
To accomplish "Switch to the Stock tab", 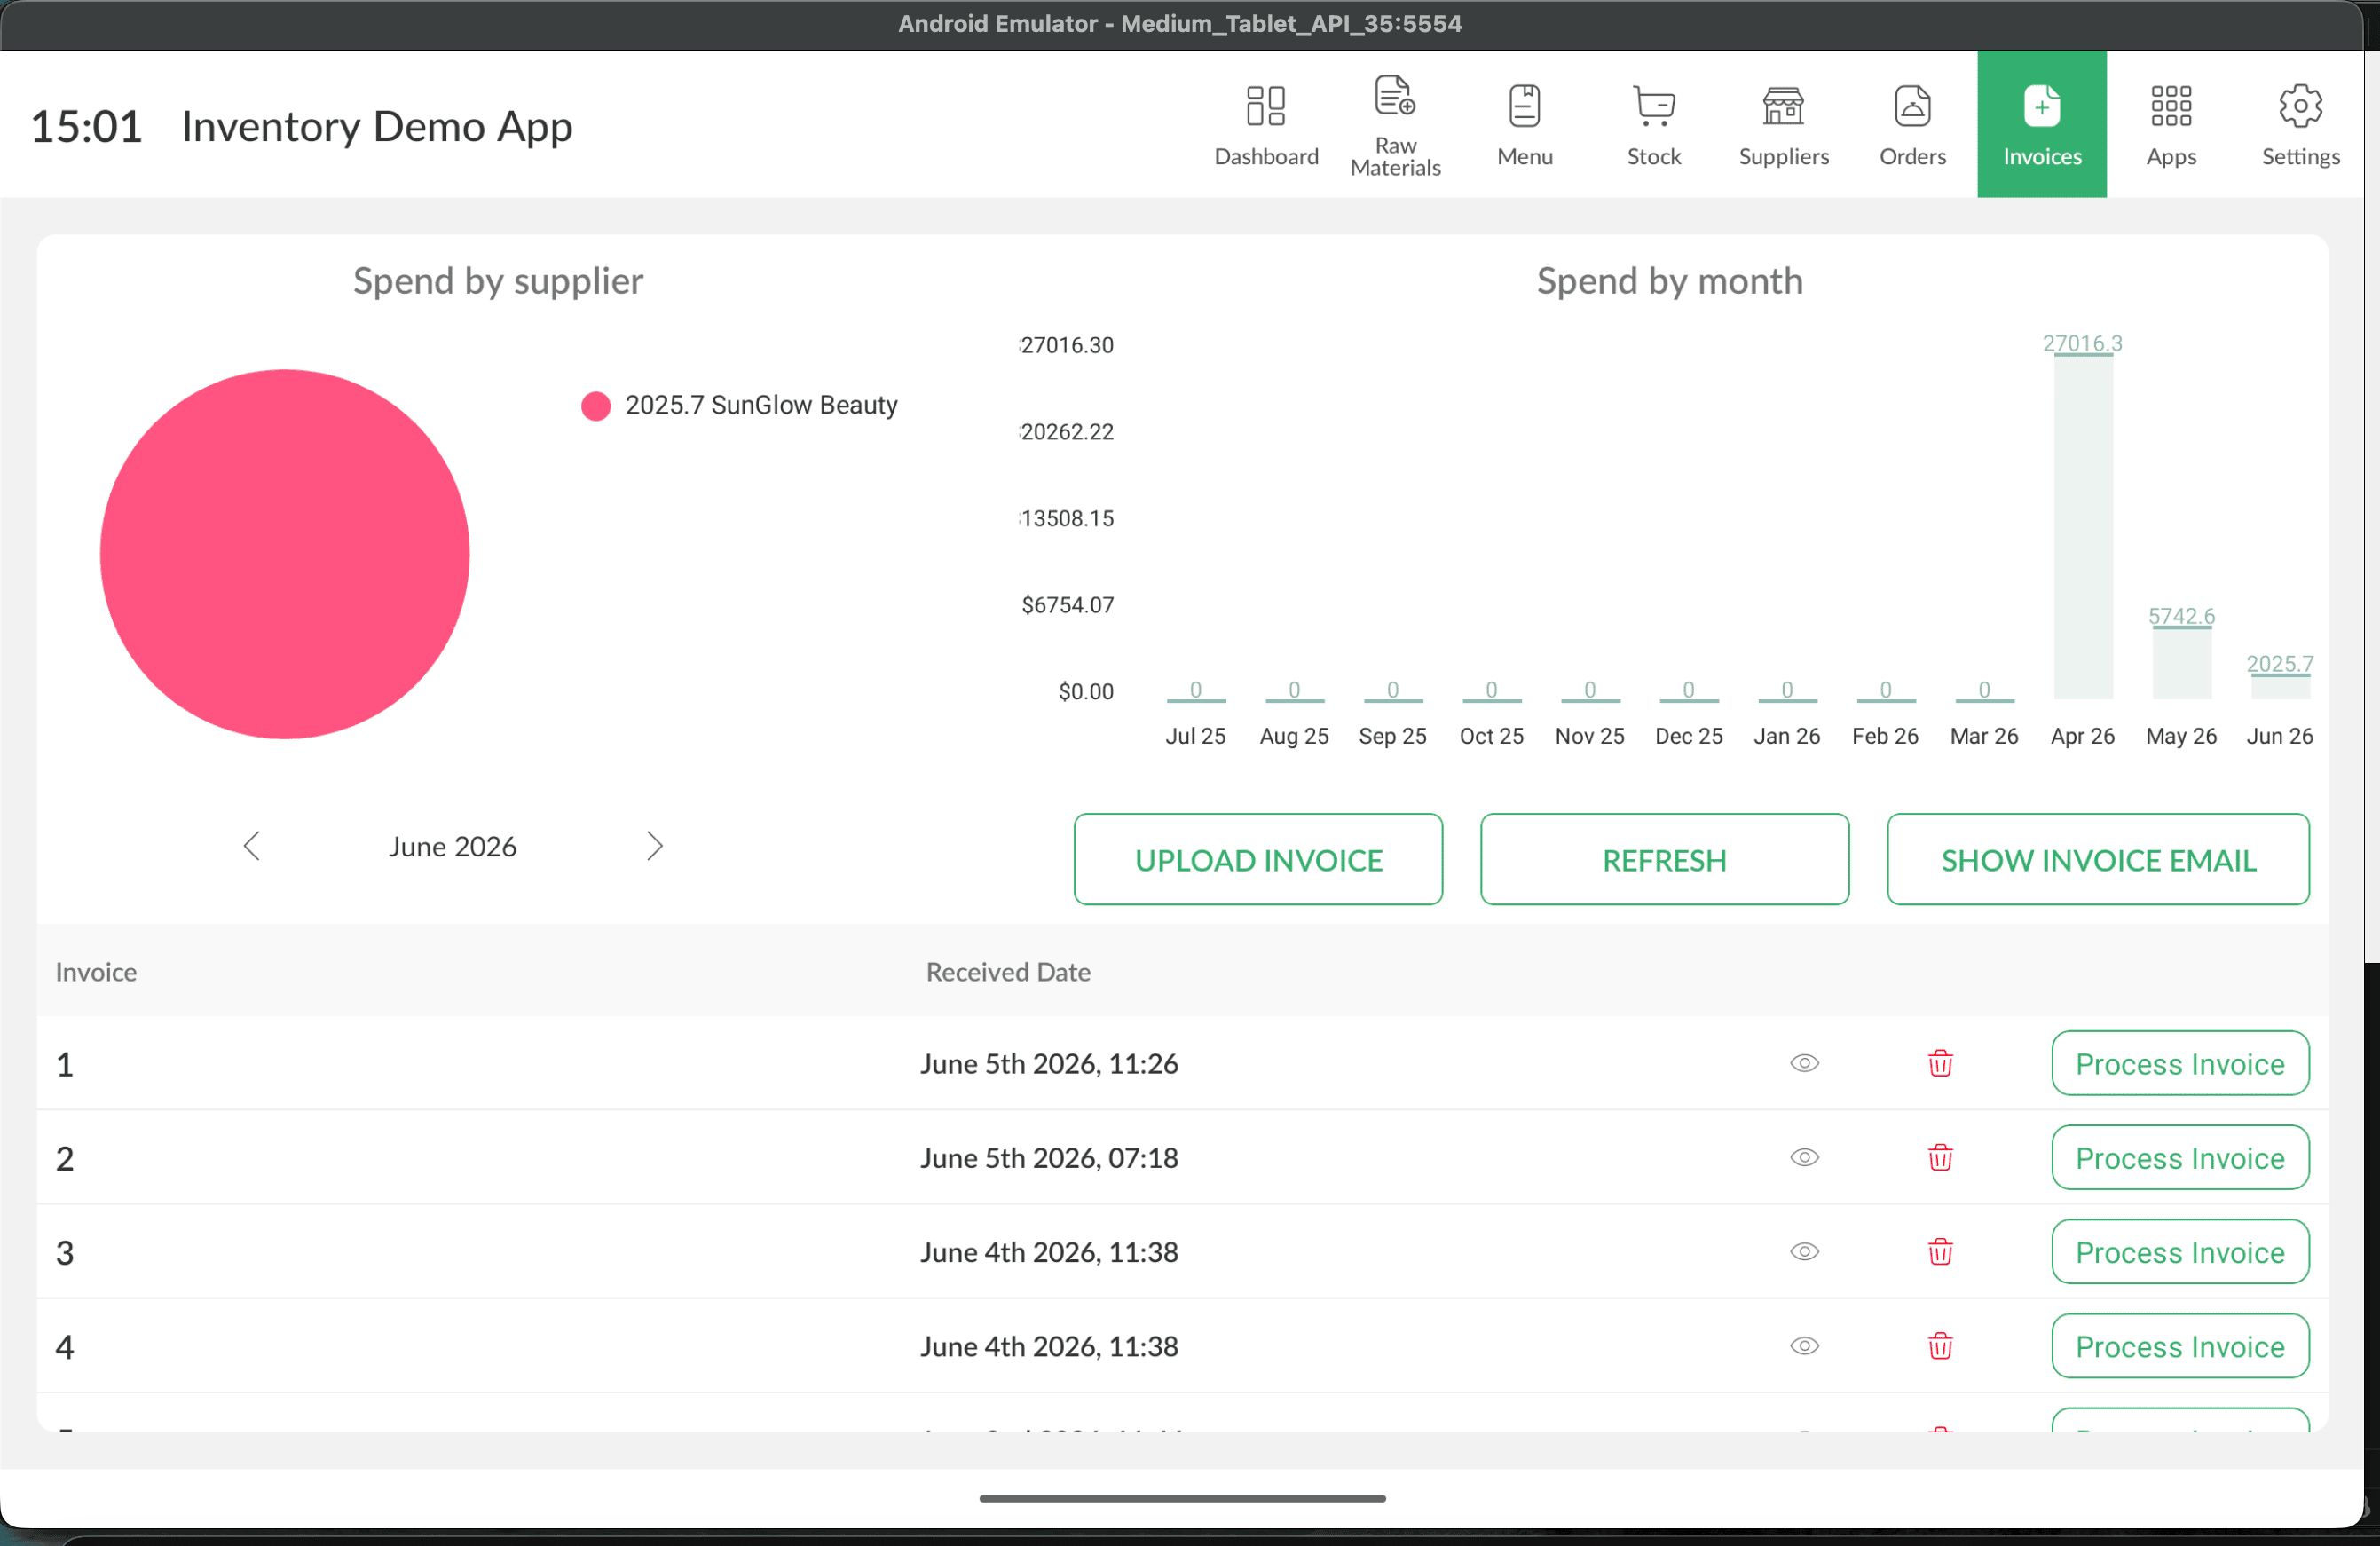I will tap(1654, 125).
